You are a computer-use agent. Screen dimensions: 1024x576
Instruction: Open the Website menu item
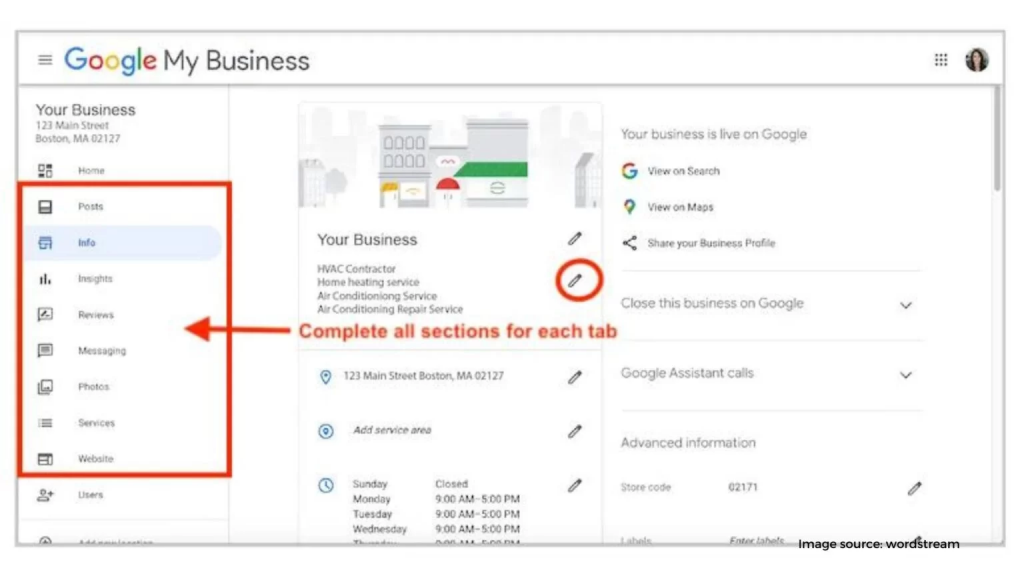tap(95, 458)
